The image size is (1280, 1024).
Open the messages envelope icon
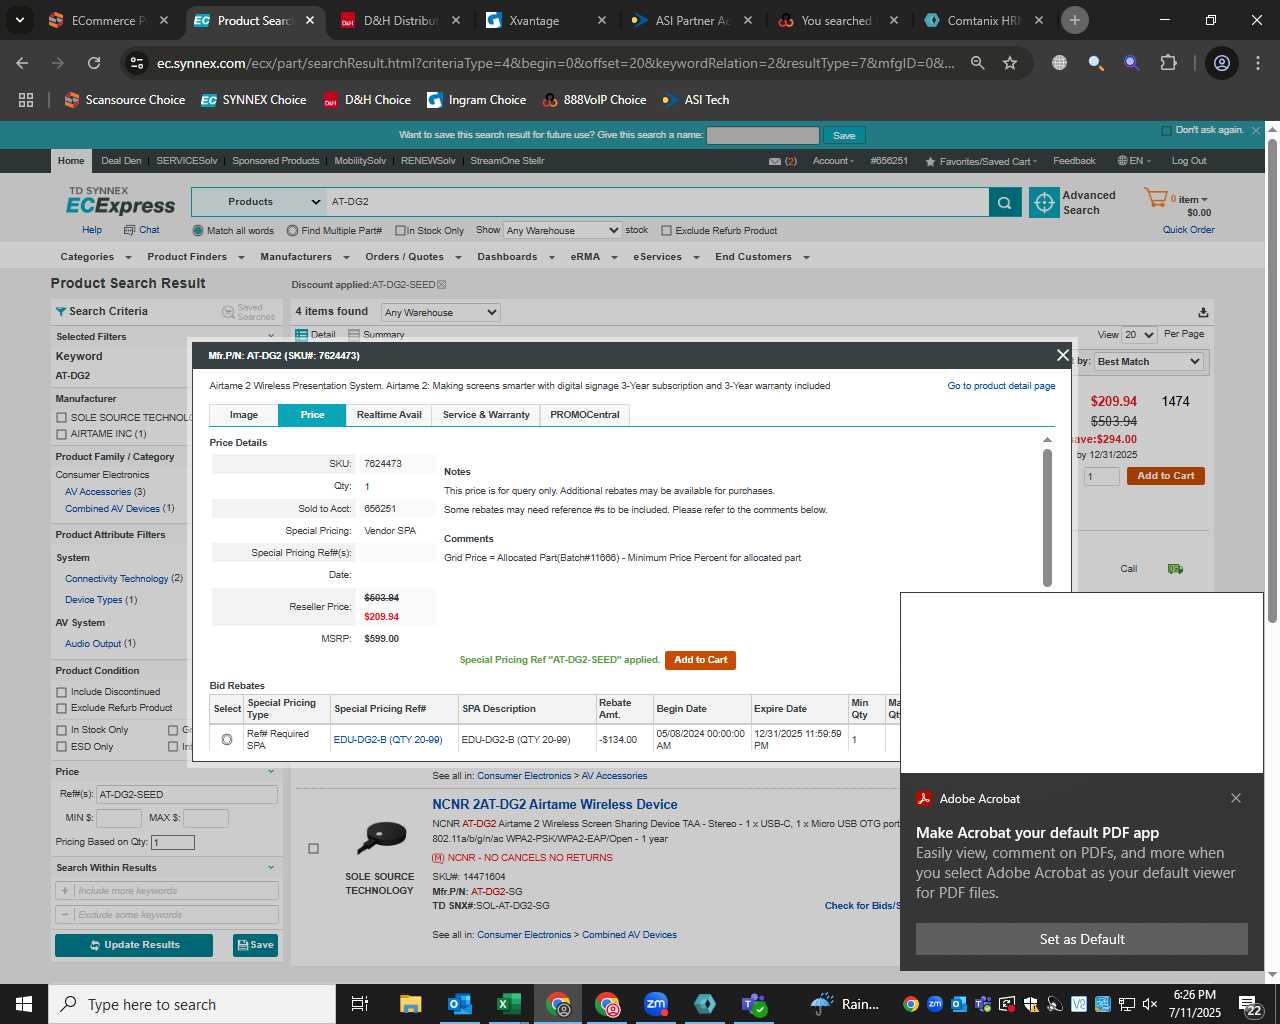(775, 161)
